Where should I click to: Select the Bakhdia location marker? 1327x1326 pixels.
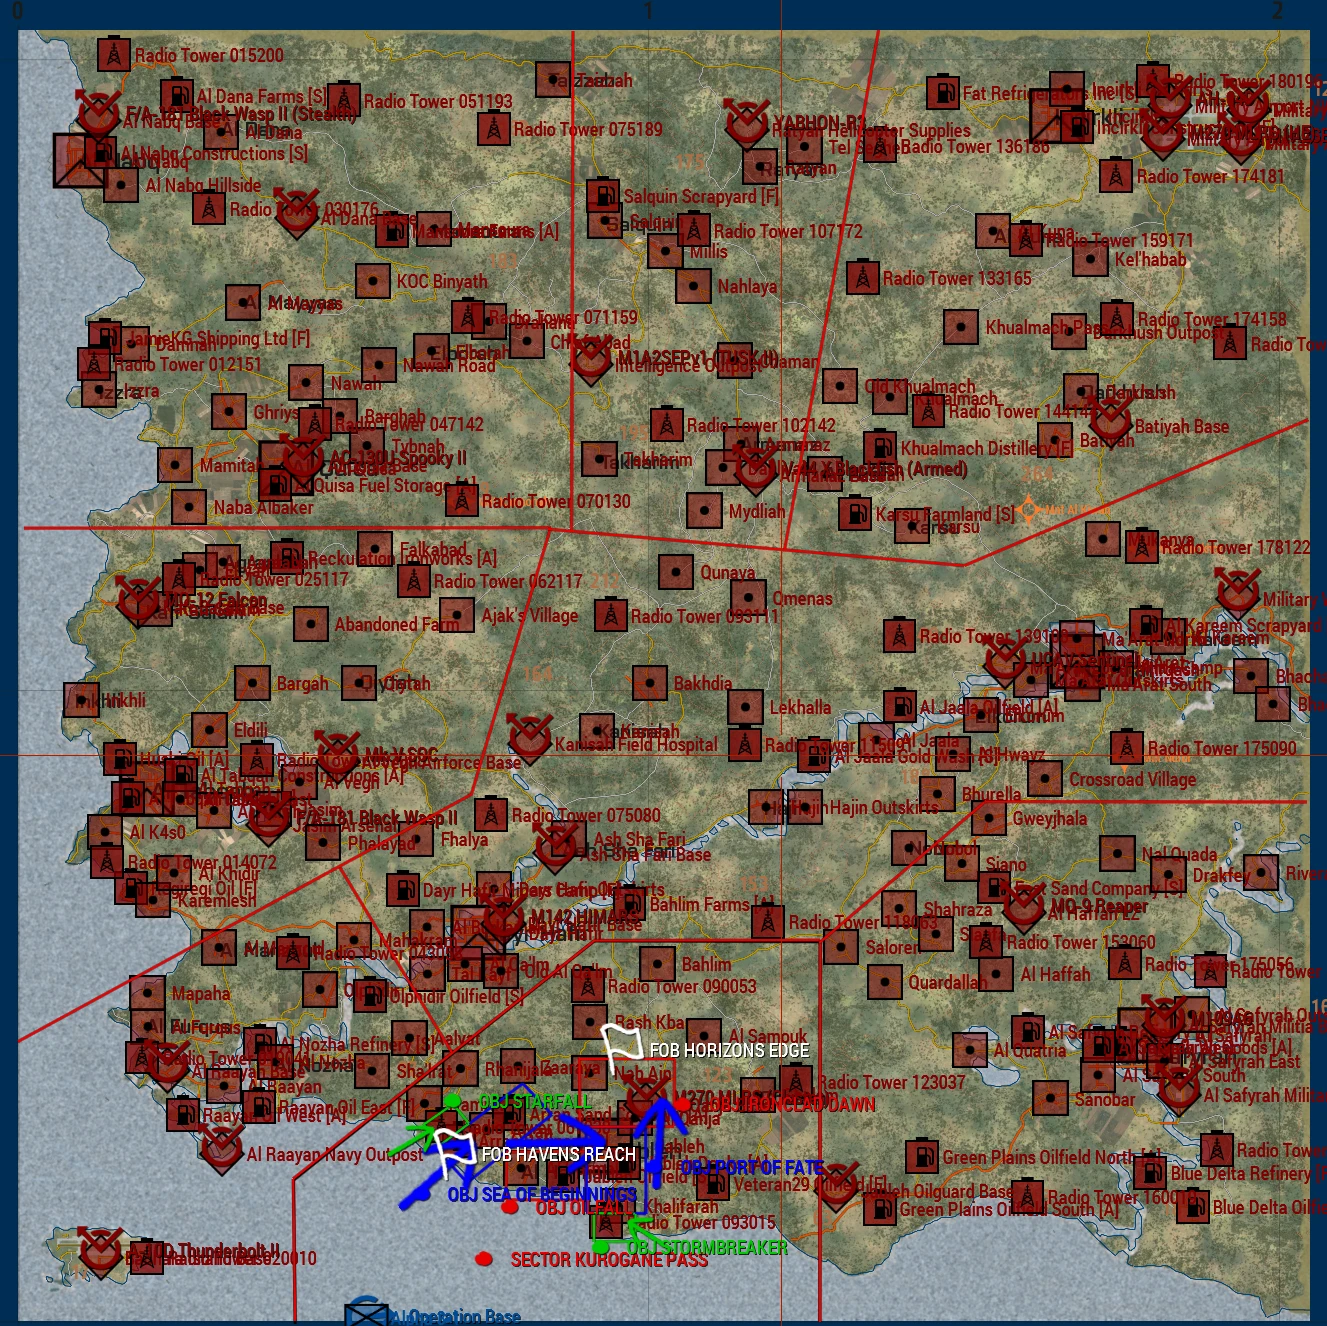point(650,683)
